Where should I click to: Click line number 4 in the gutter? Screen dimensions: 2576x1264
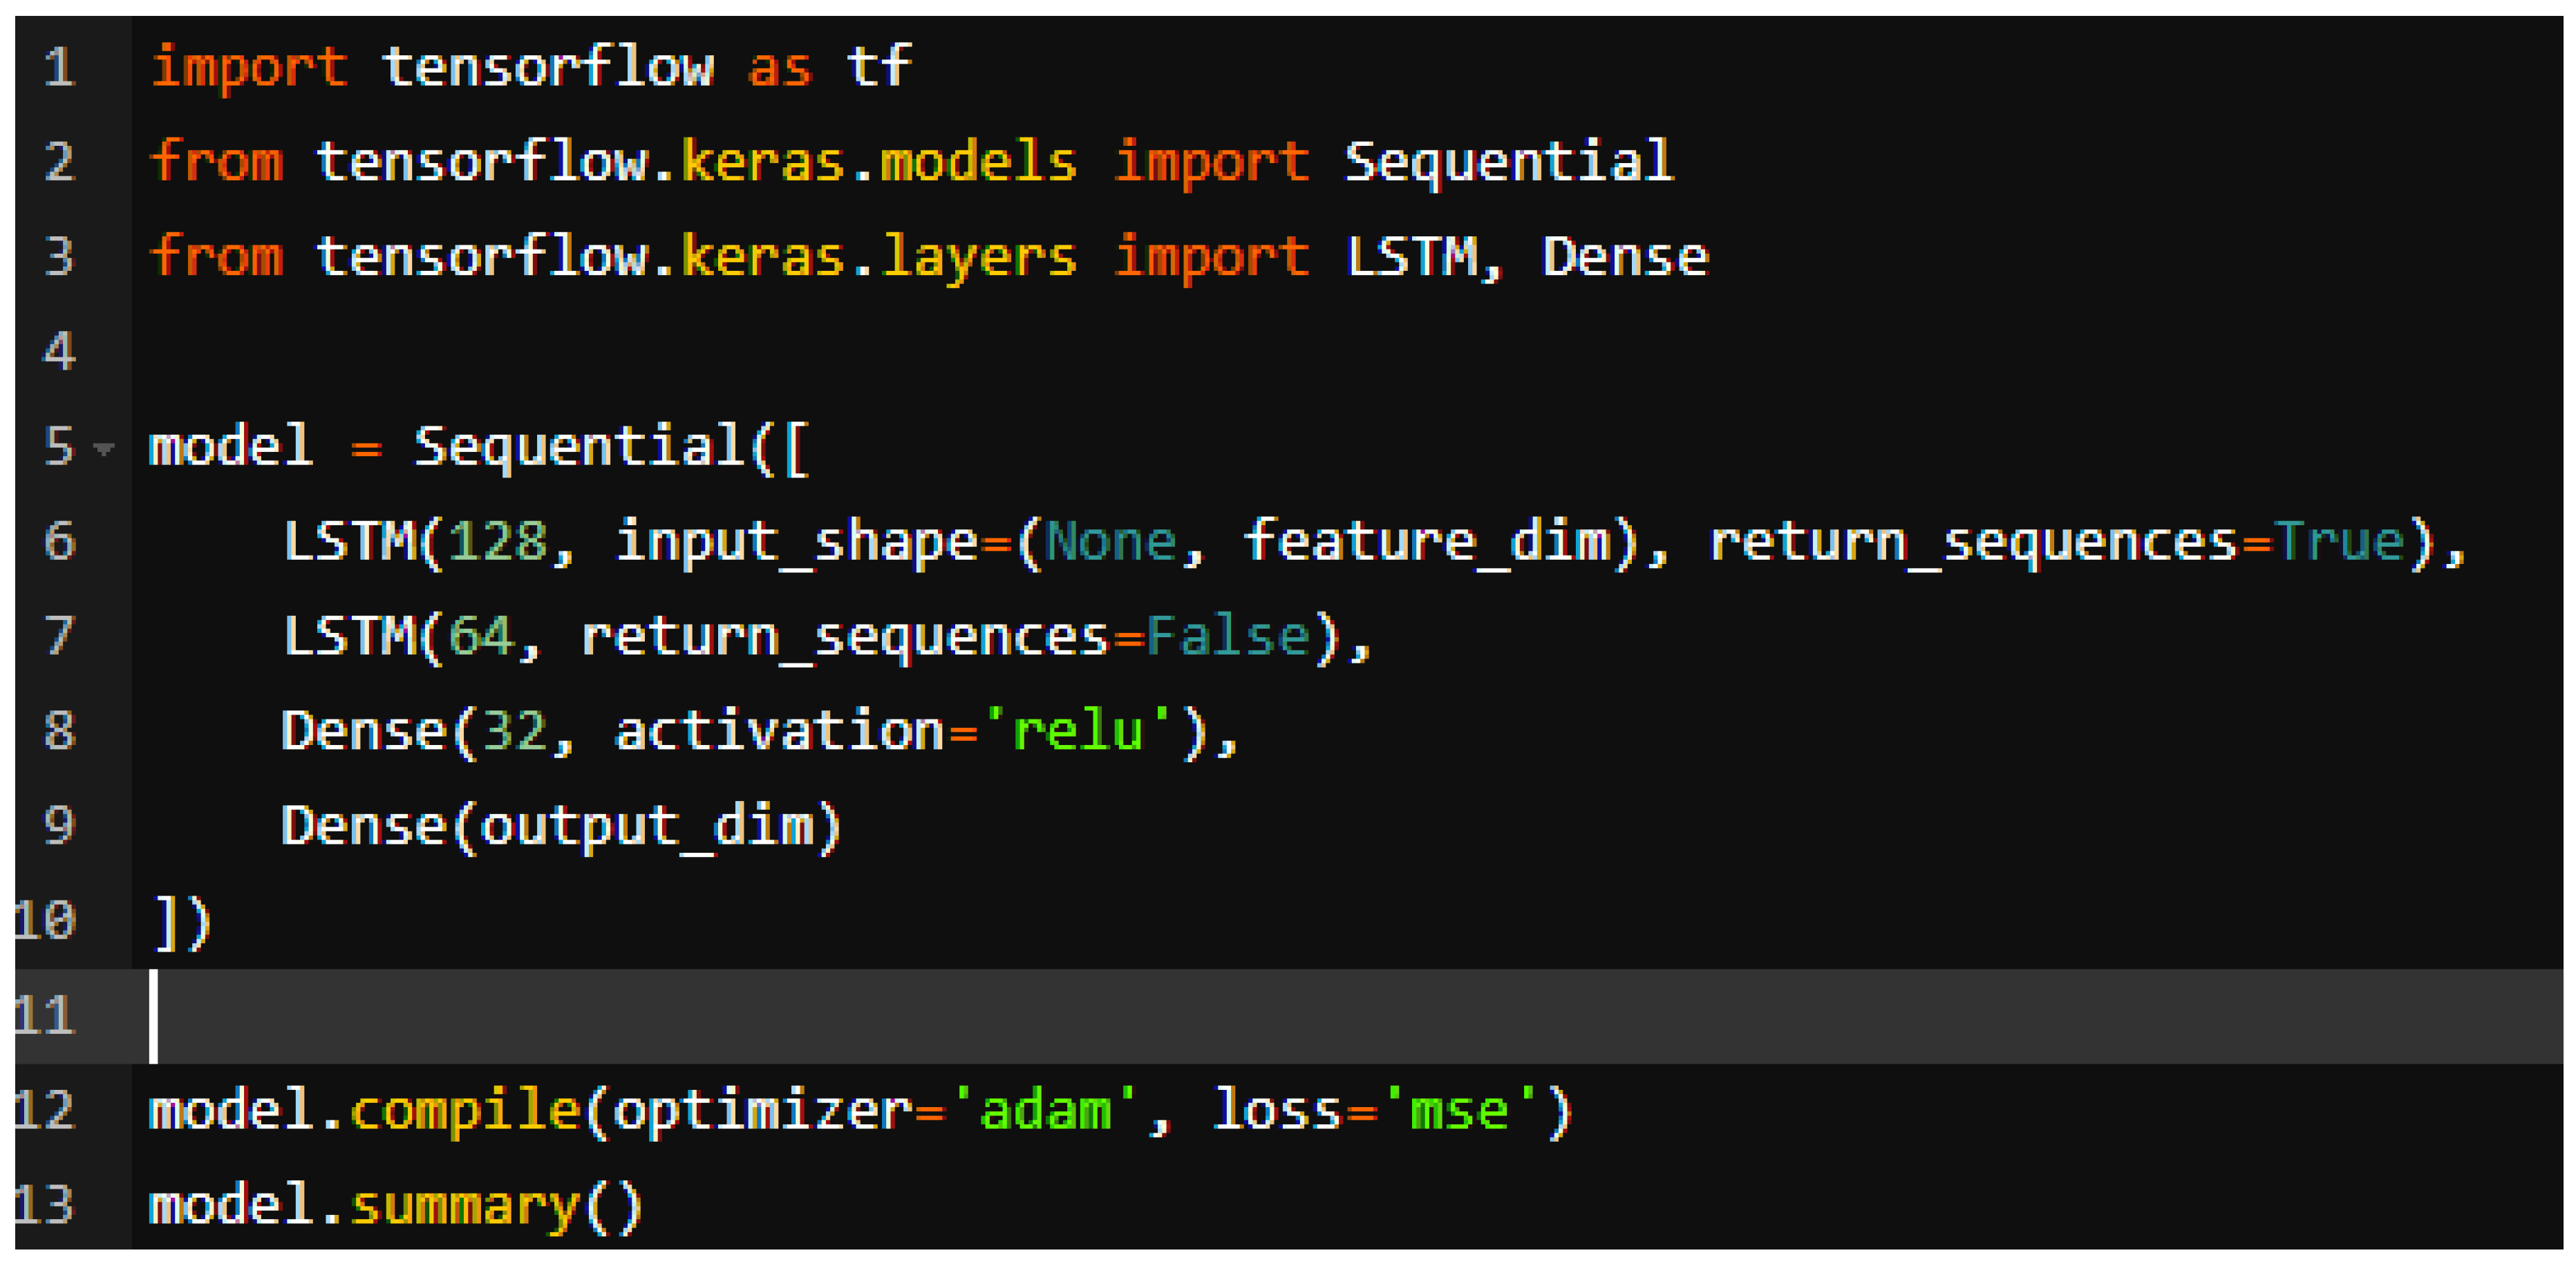[x=60, y=352]
